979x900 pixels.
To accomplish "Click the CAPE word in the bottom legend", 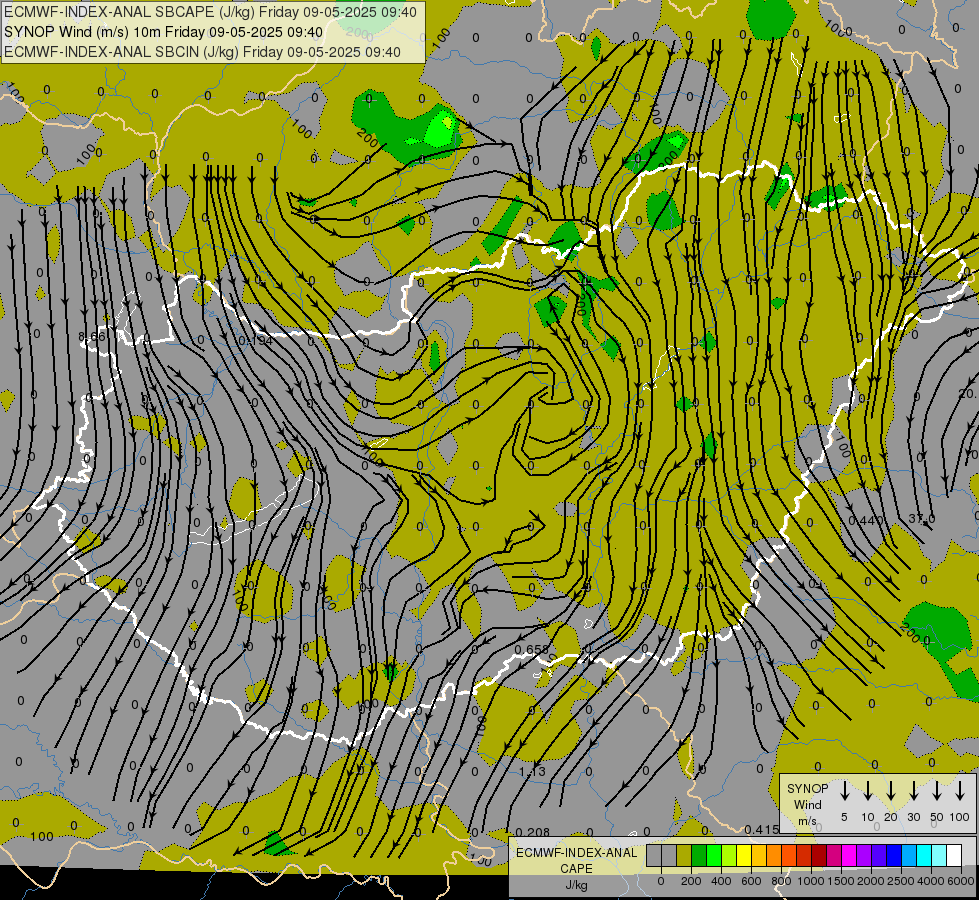I will (576, 868).
